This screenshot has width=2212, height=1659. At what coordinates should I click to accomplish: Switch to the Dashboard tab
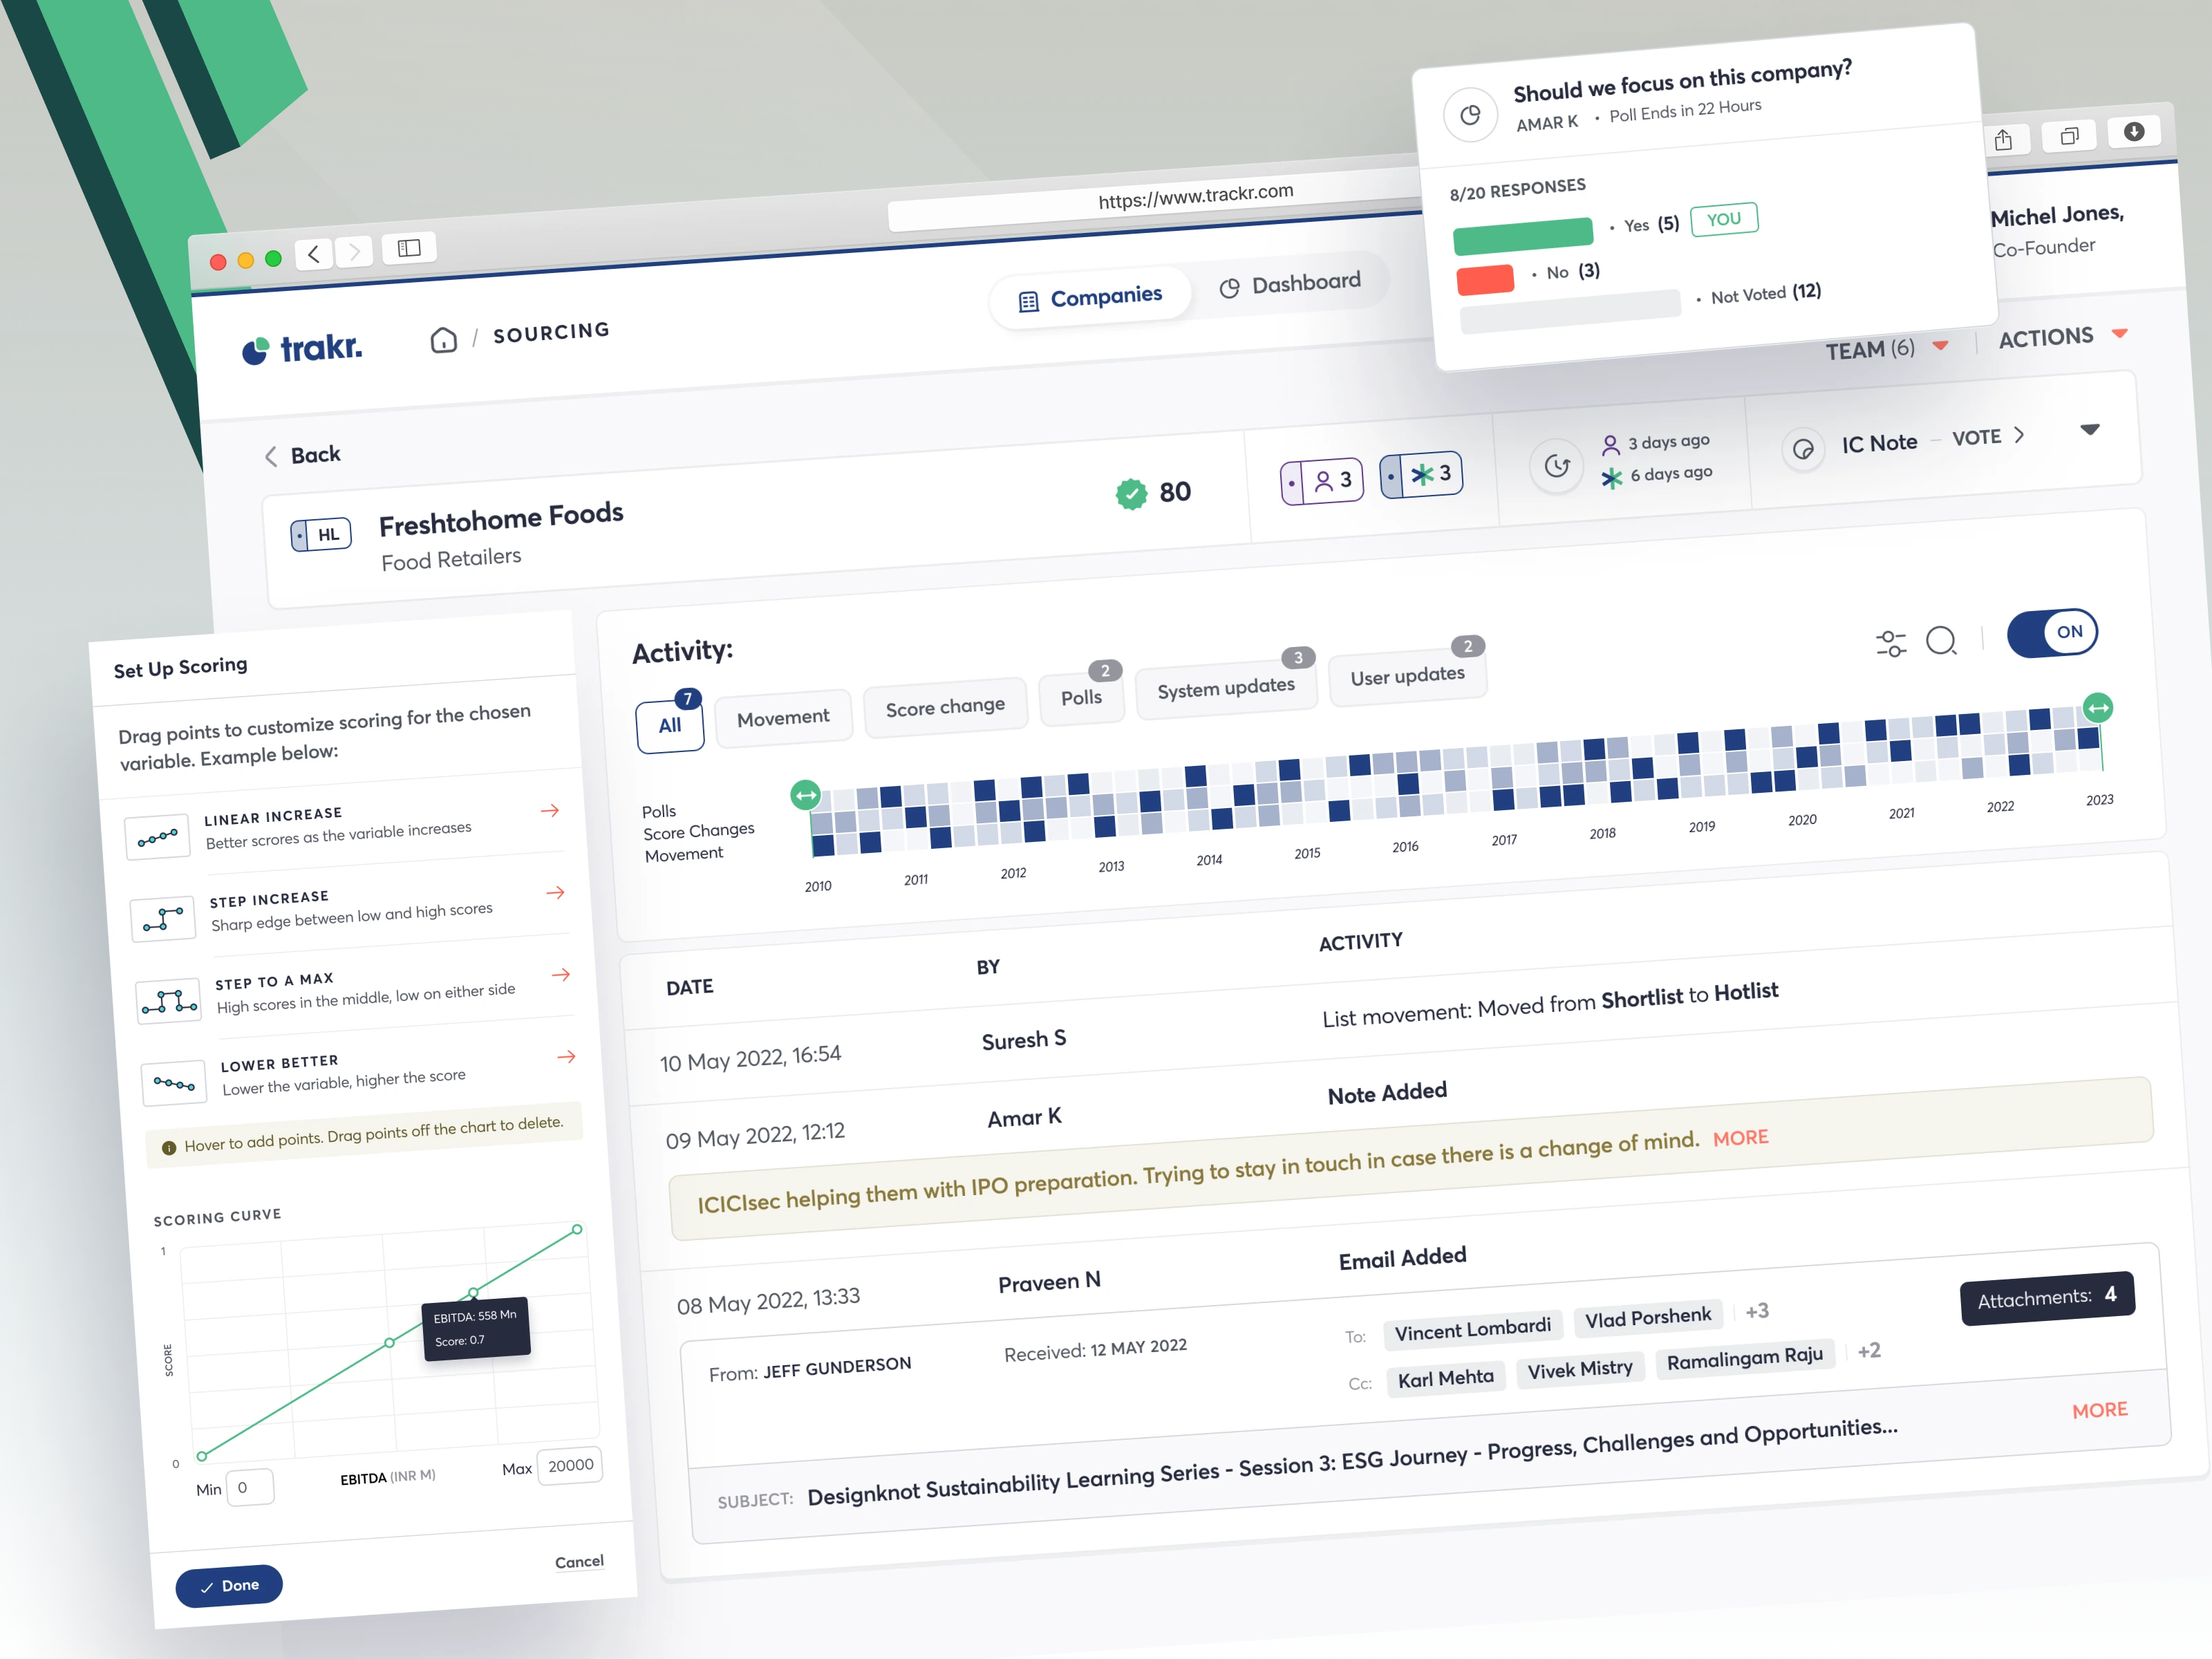click(x=1290, y=284)
